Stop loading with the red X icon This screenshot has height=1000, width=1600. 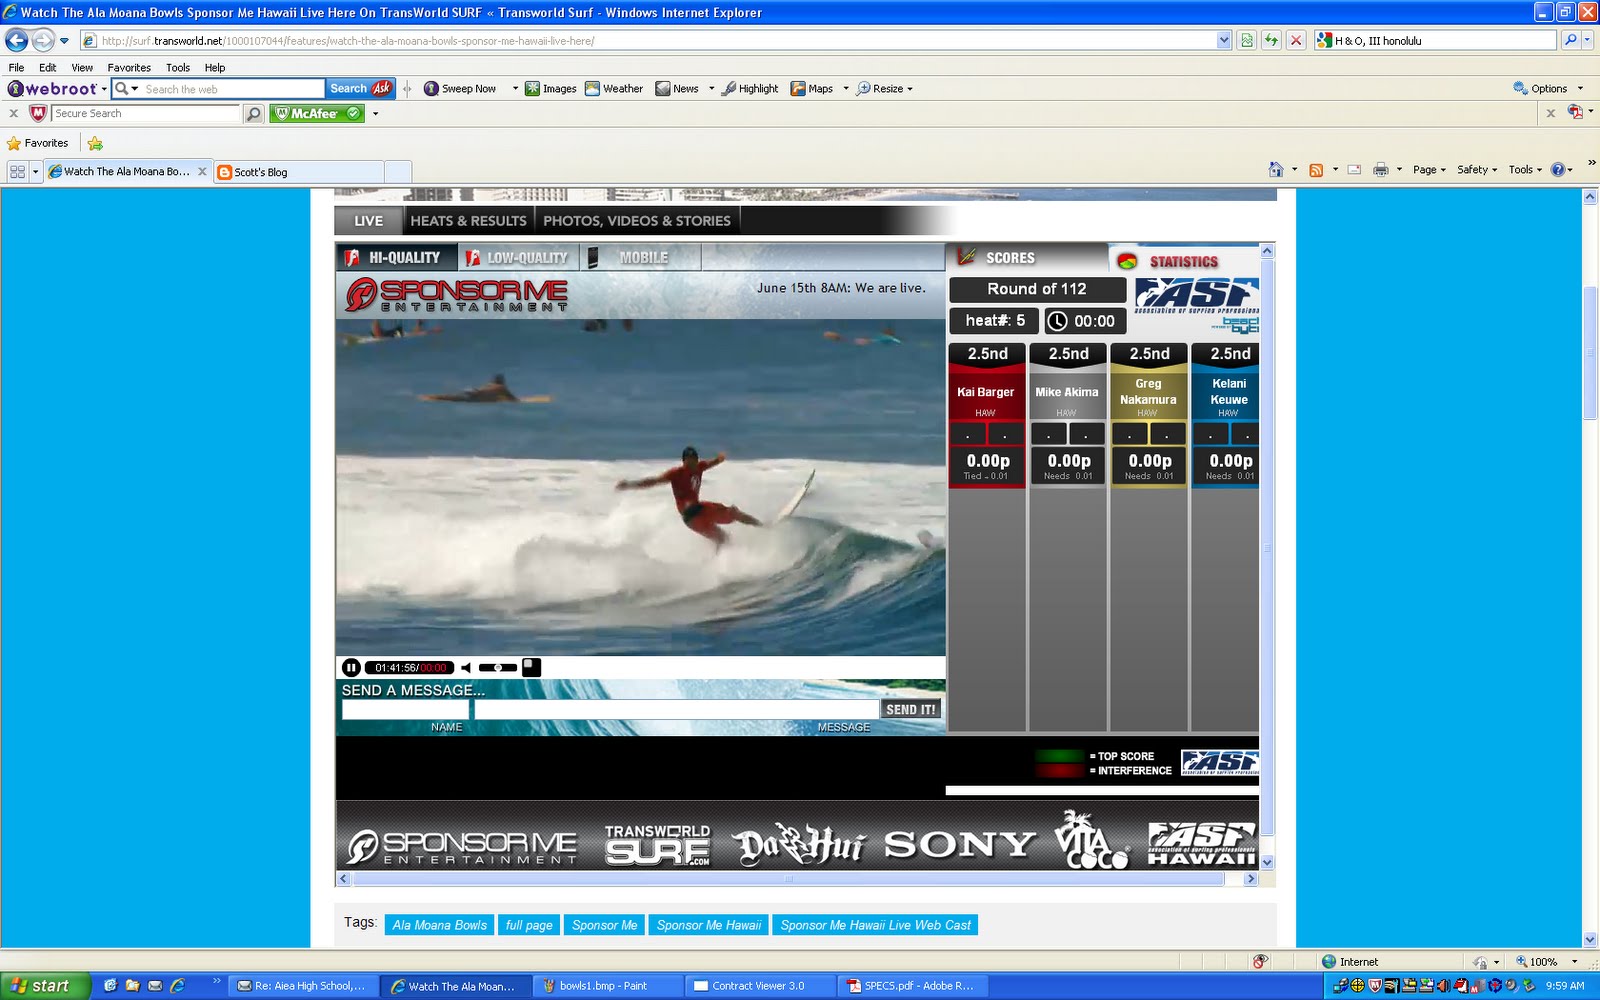[x=1296, y=40]
